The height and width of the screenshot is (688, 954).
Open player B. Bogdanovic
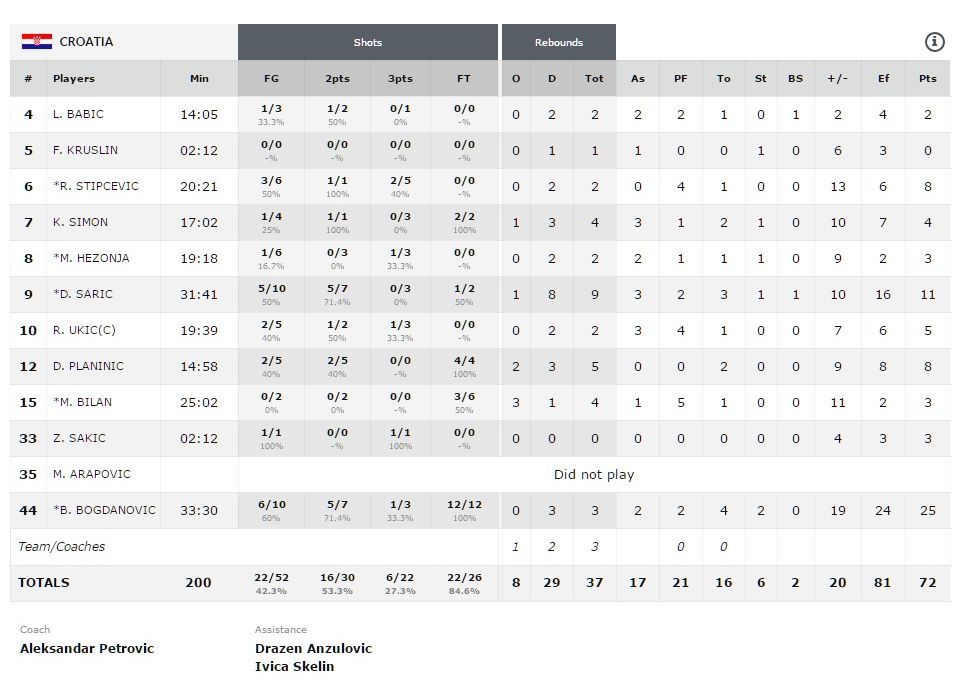(107, 510)
